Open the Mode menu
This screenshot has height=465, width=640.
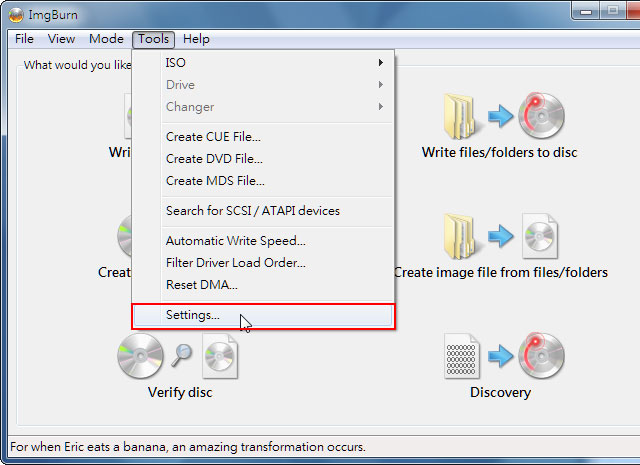[106, 39]
